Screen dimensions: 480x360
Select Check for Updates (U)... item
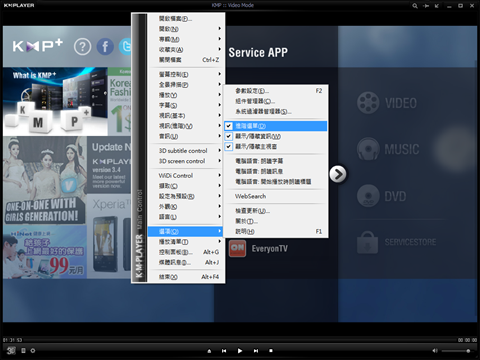tap(276, 211)
